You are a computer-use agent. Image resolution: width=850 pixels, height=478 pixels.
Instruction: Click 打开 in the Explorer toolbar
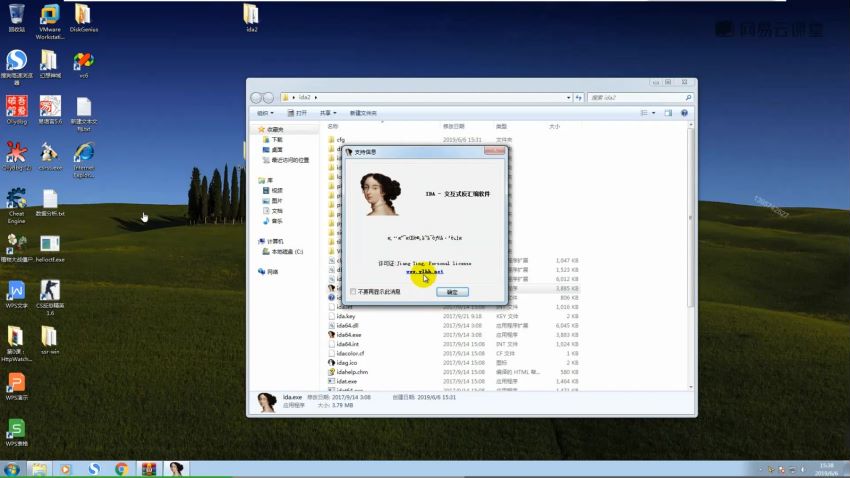coord(297,113)
